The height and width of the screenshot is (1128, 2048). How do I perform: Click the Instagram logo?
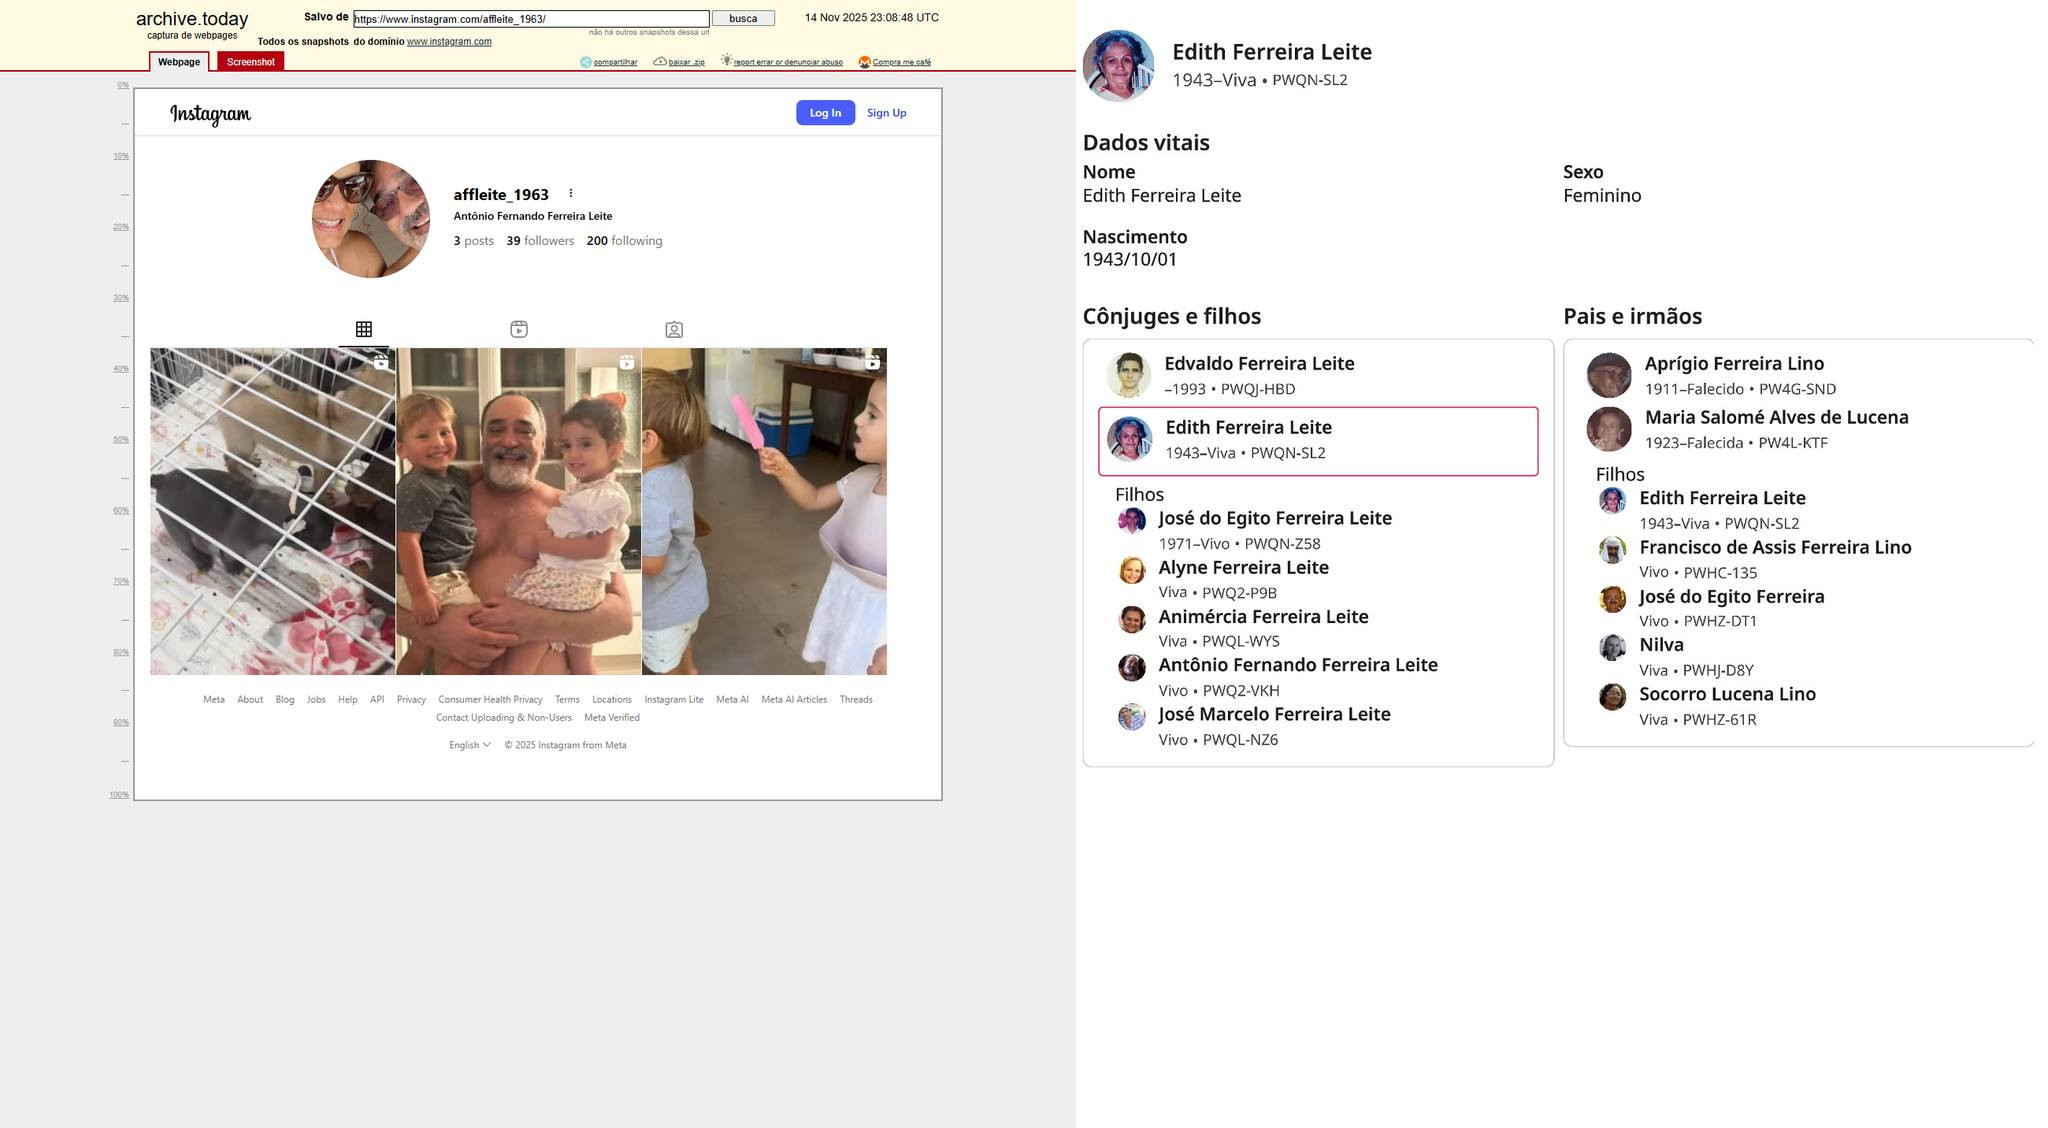210,114
